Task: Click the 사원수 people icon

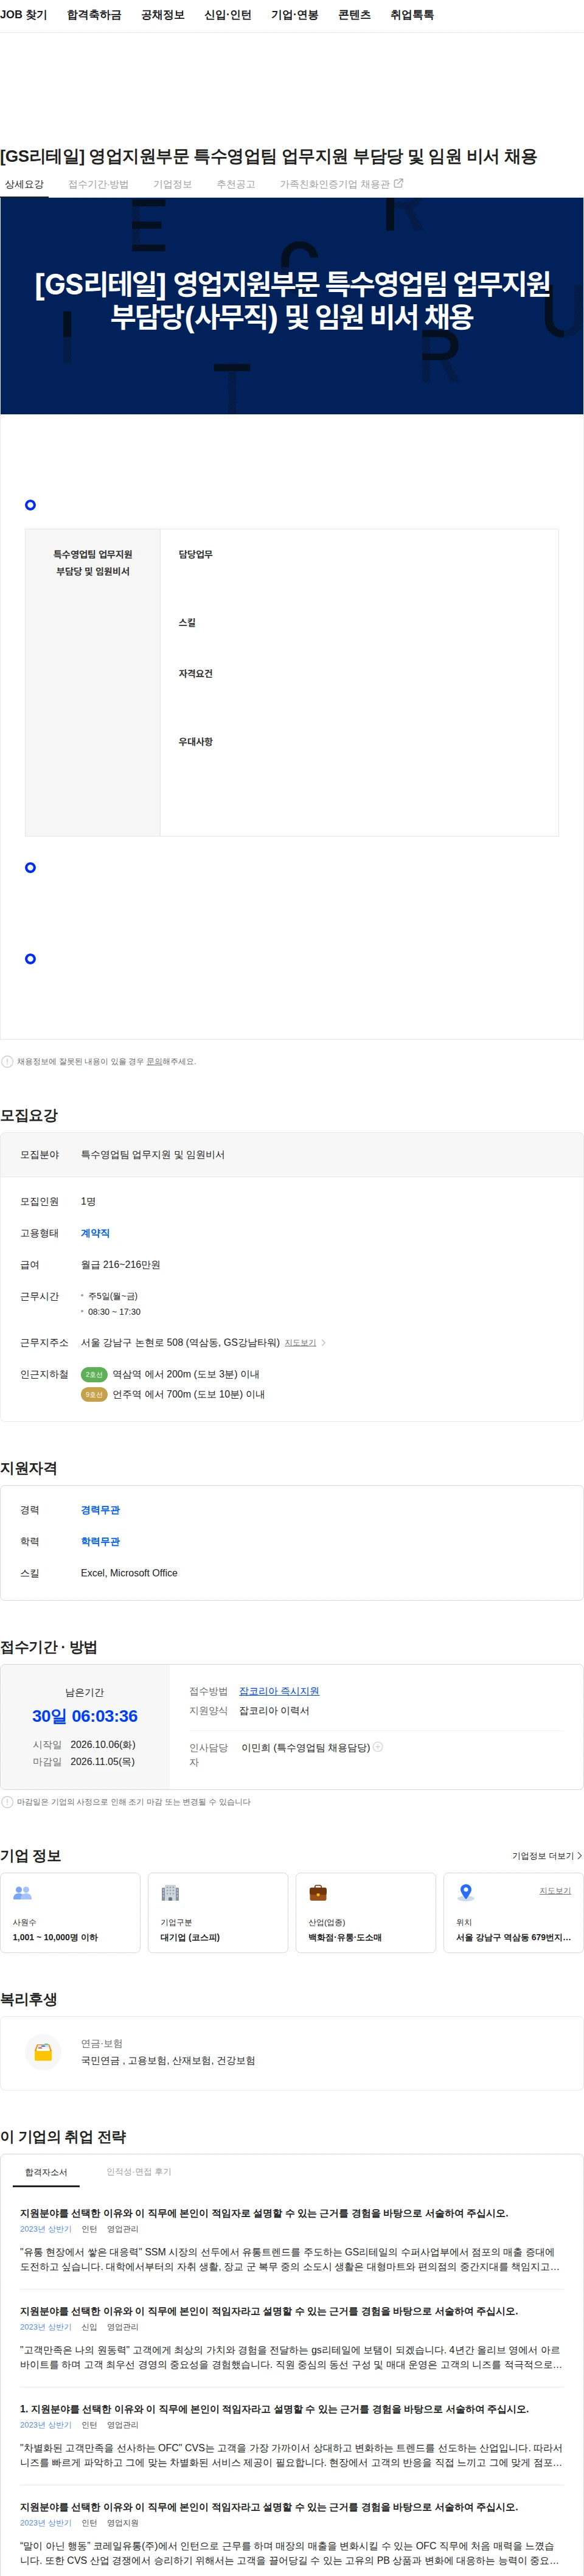Action: point(22,1893)
